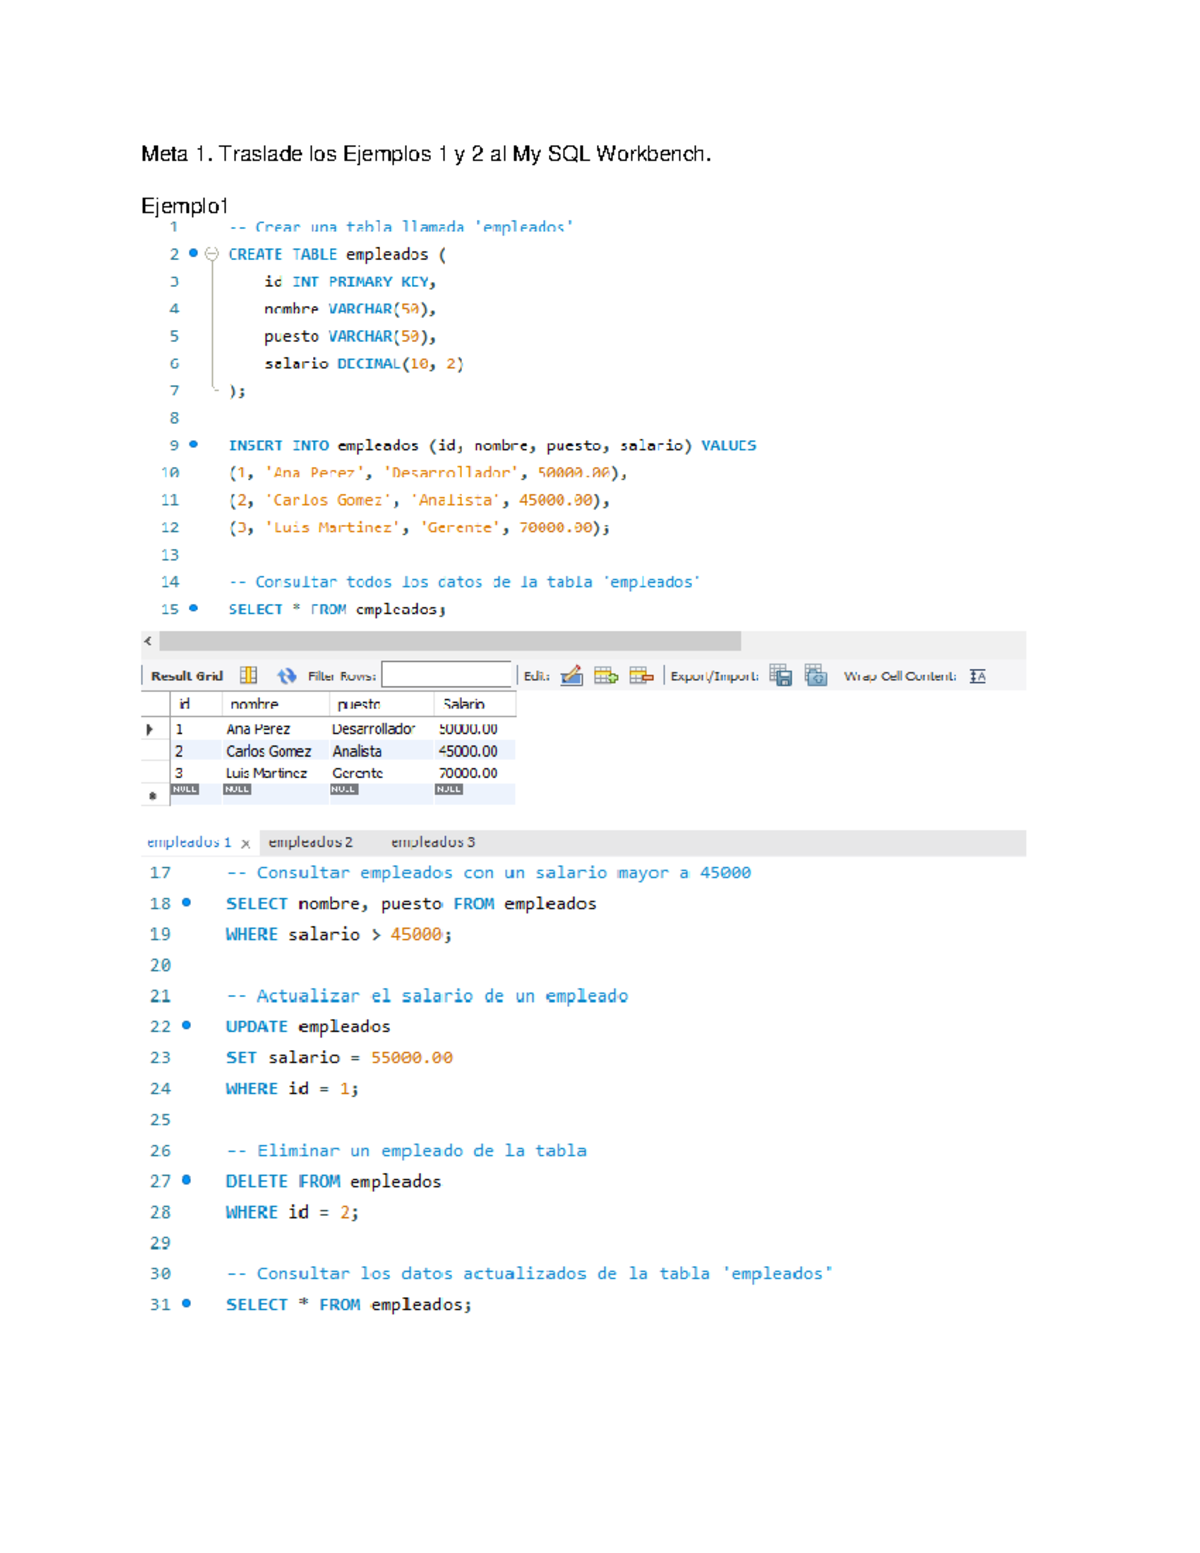
Task: Close the empleados 1 tab
Action: tap(246, 843)
